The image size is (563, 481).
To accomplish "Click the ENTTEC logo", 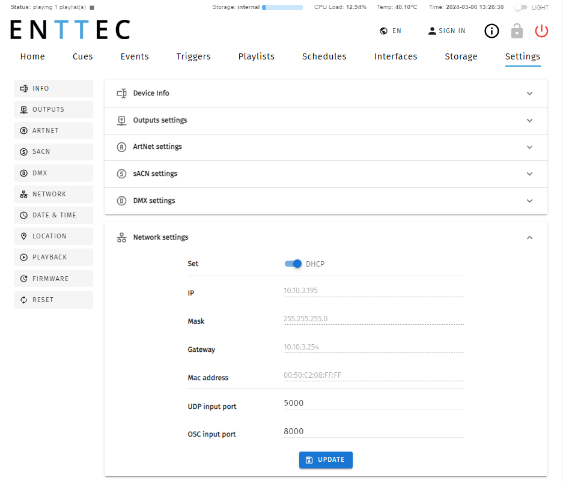I will [x=70, y=29].
